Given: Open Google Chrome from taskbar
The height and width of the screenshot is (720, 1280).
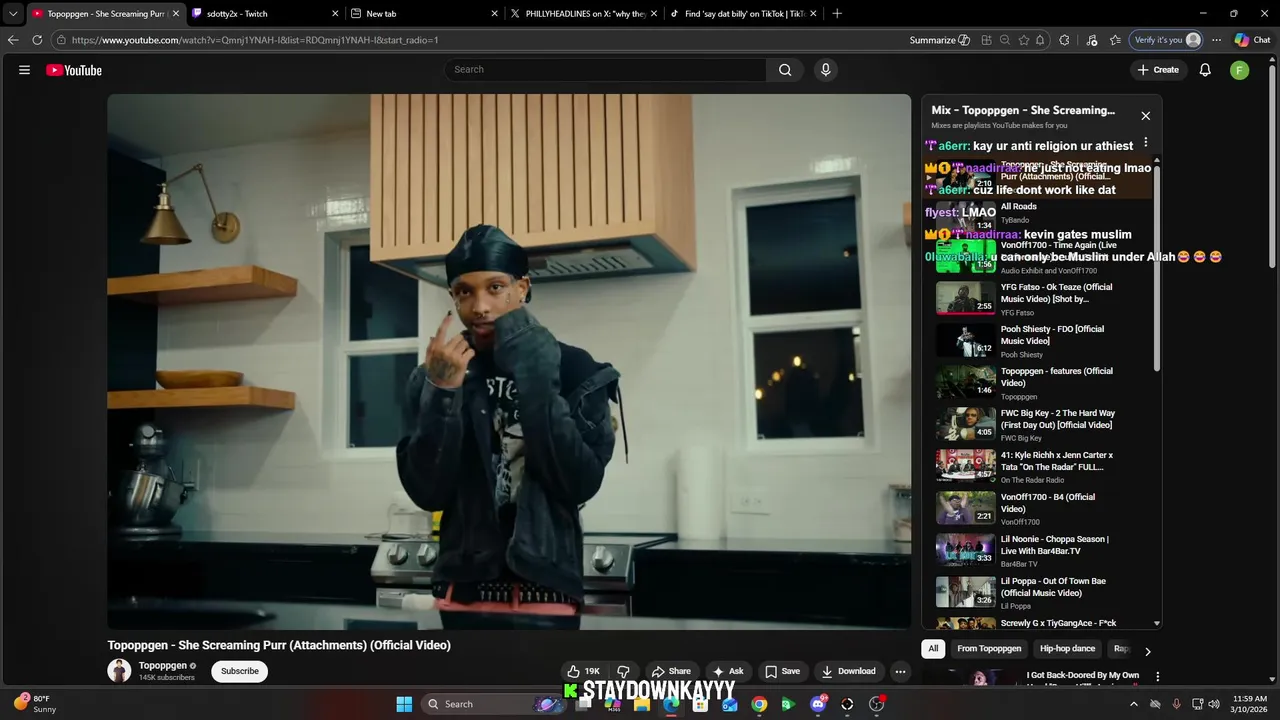Looking at the screenshot, I should pyautogui.click(x=759, y=704).
